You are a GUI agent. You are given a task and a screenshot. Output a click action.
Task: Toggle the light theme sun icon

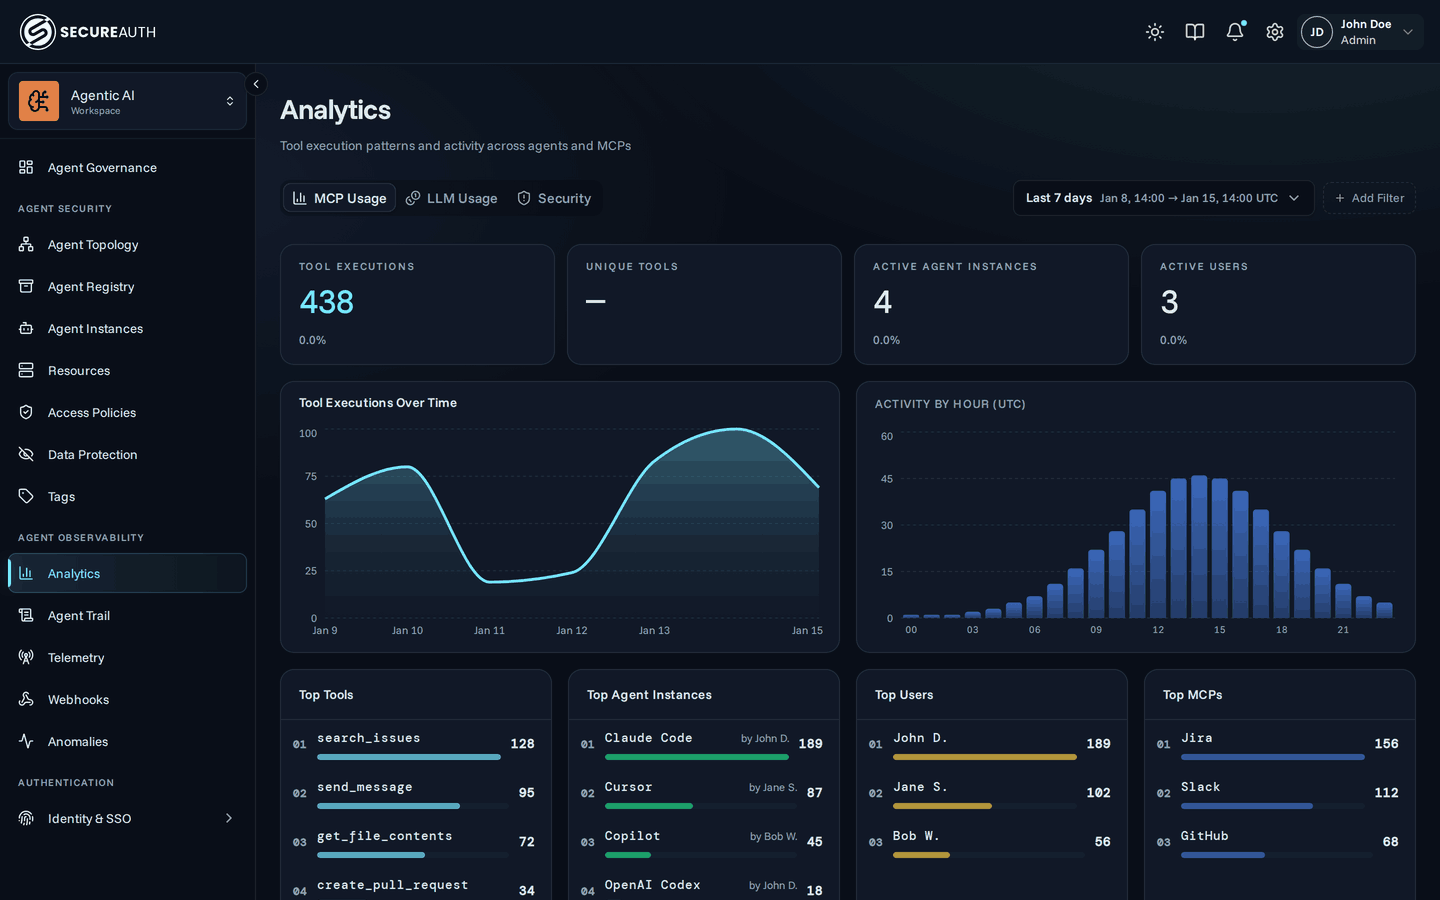point(1155,32)
